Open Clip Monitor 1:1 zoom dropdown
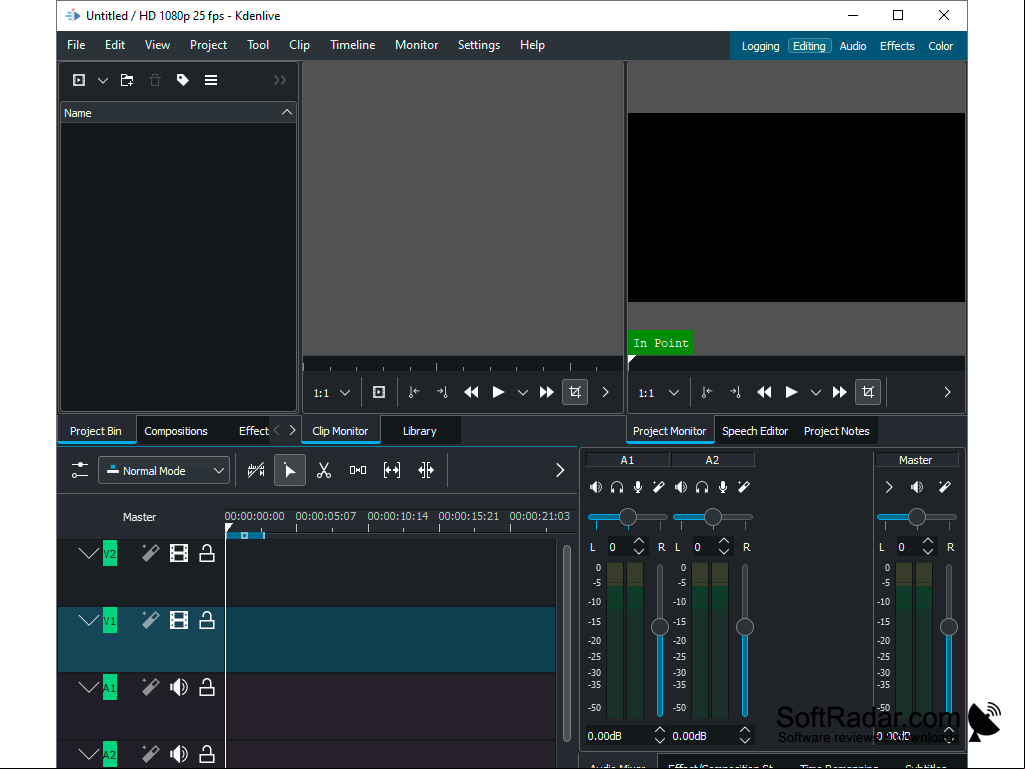The image size is (1025, 769). [x=332, y=392]
